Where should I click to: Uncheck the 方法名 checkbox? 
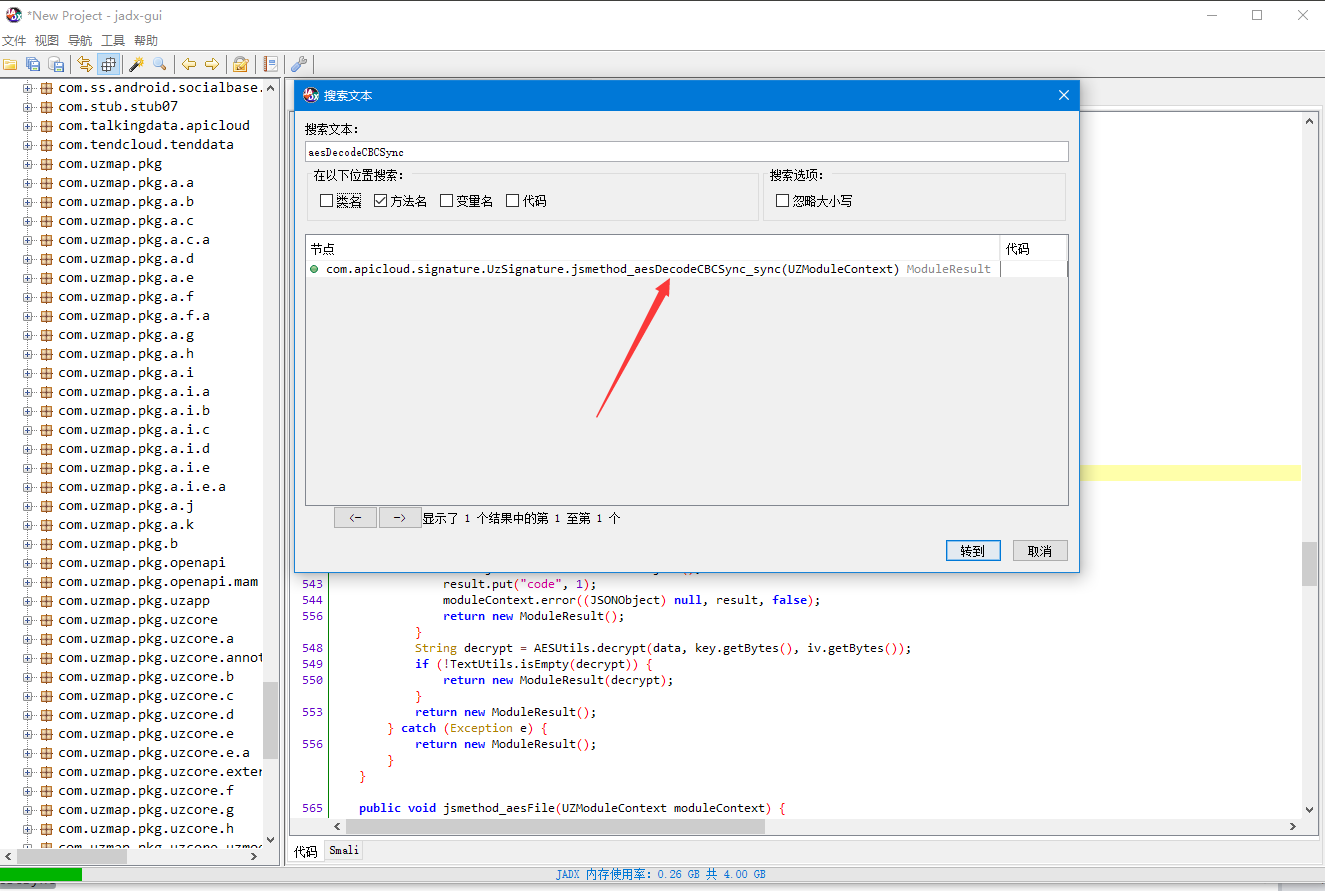[x=380, y=201]
